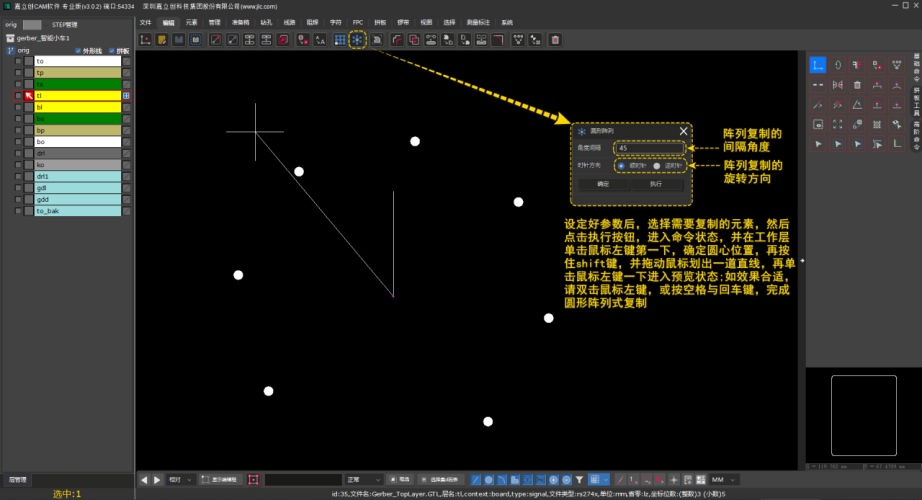Check the checkbox for layer tp

click(18, 73)
